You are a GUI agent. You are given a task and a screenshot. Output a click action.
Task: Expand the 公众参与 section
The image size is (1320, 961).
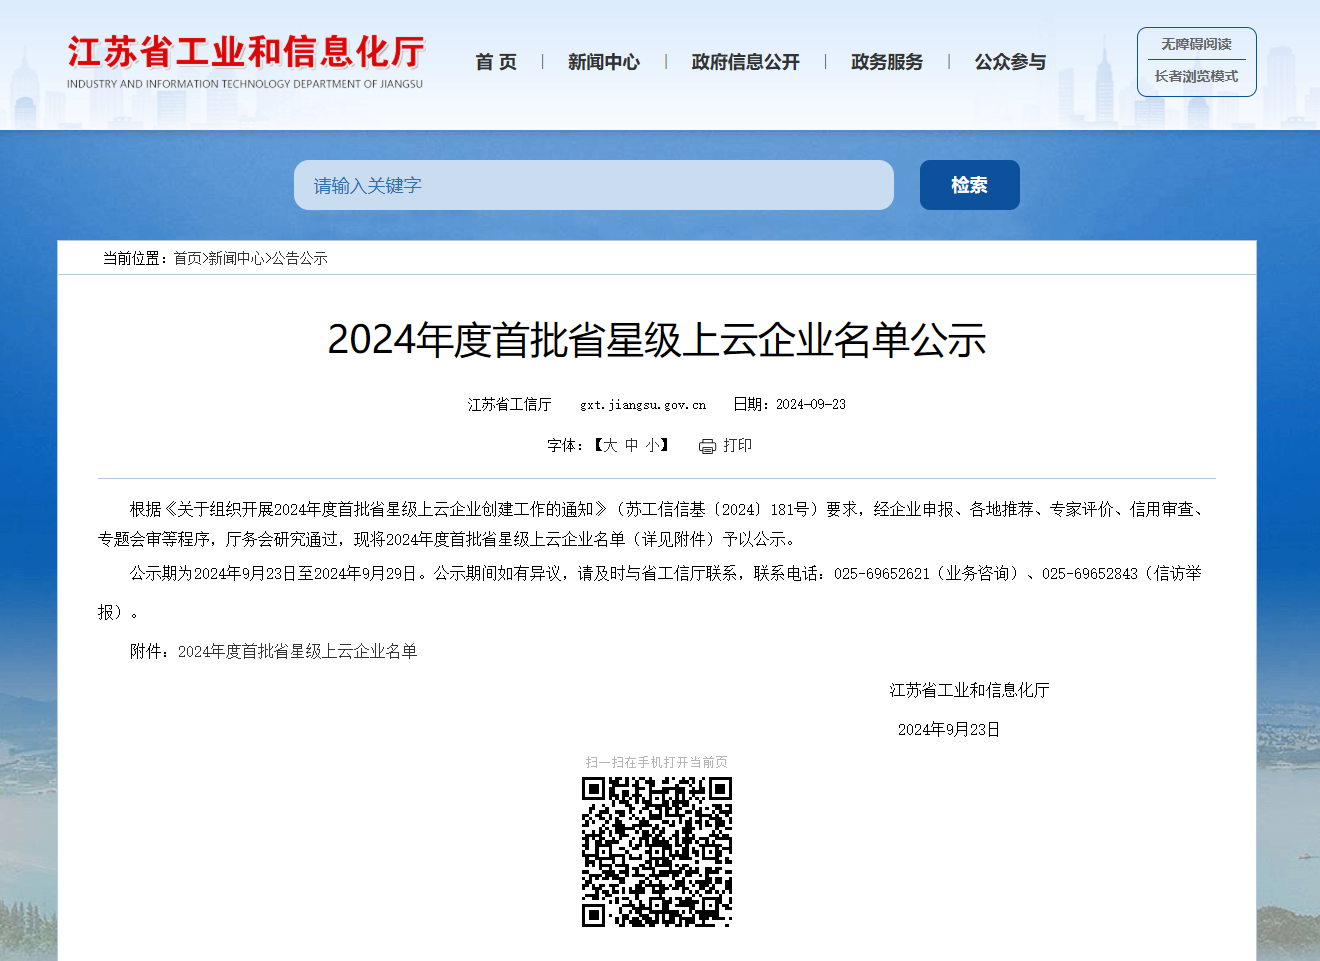[x=1009, y=61]
